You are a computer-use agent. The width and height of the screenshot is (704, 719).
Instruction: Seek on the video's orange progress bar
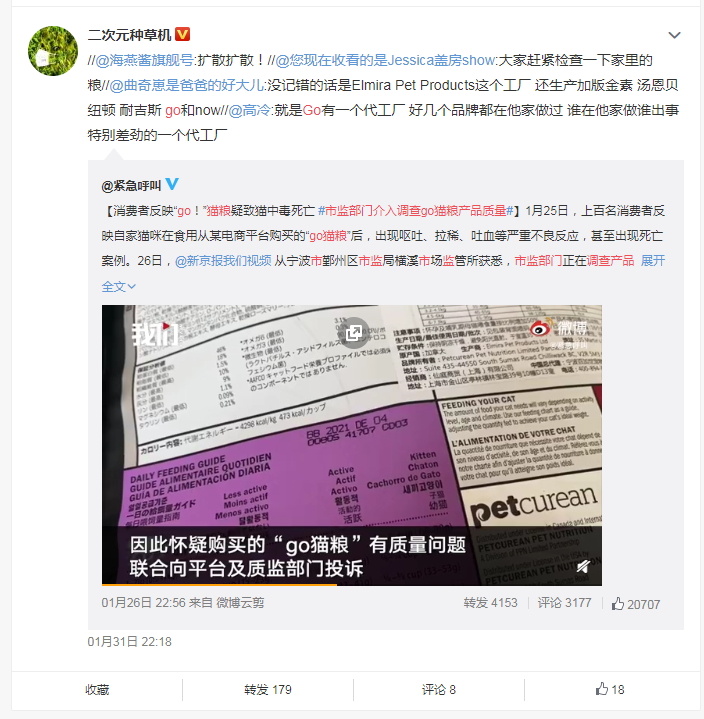352,585
